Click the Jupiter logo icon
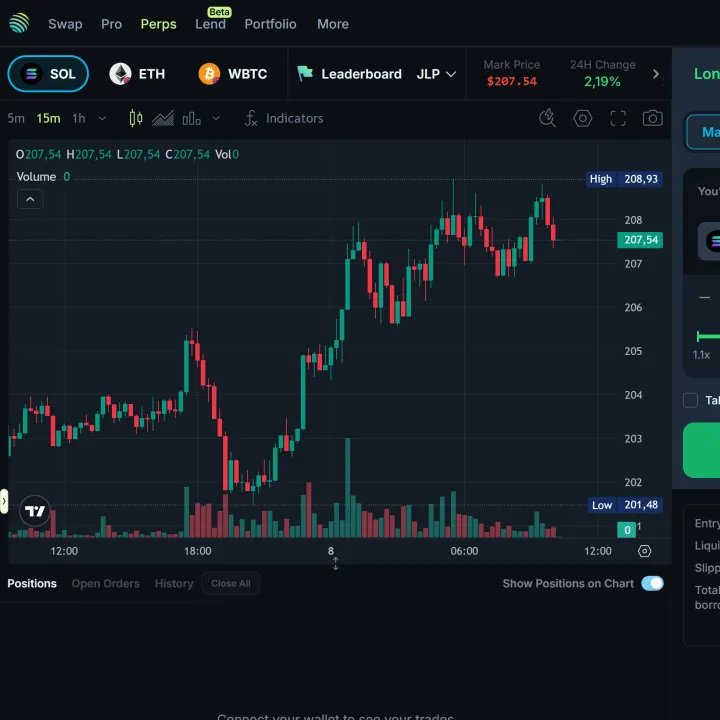 (19, 24)
